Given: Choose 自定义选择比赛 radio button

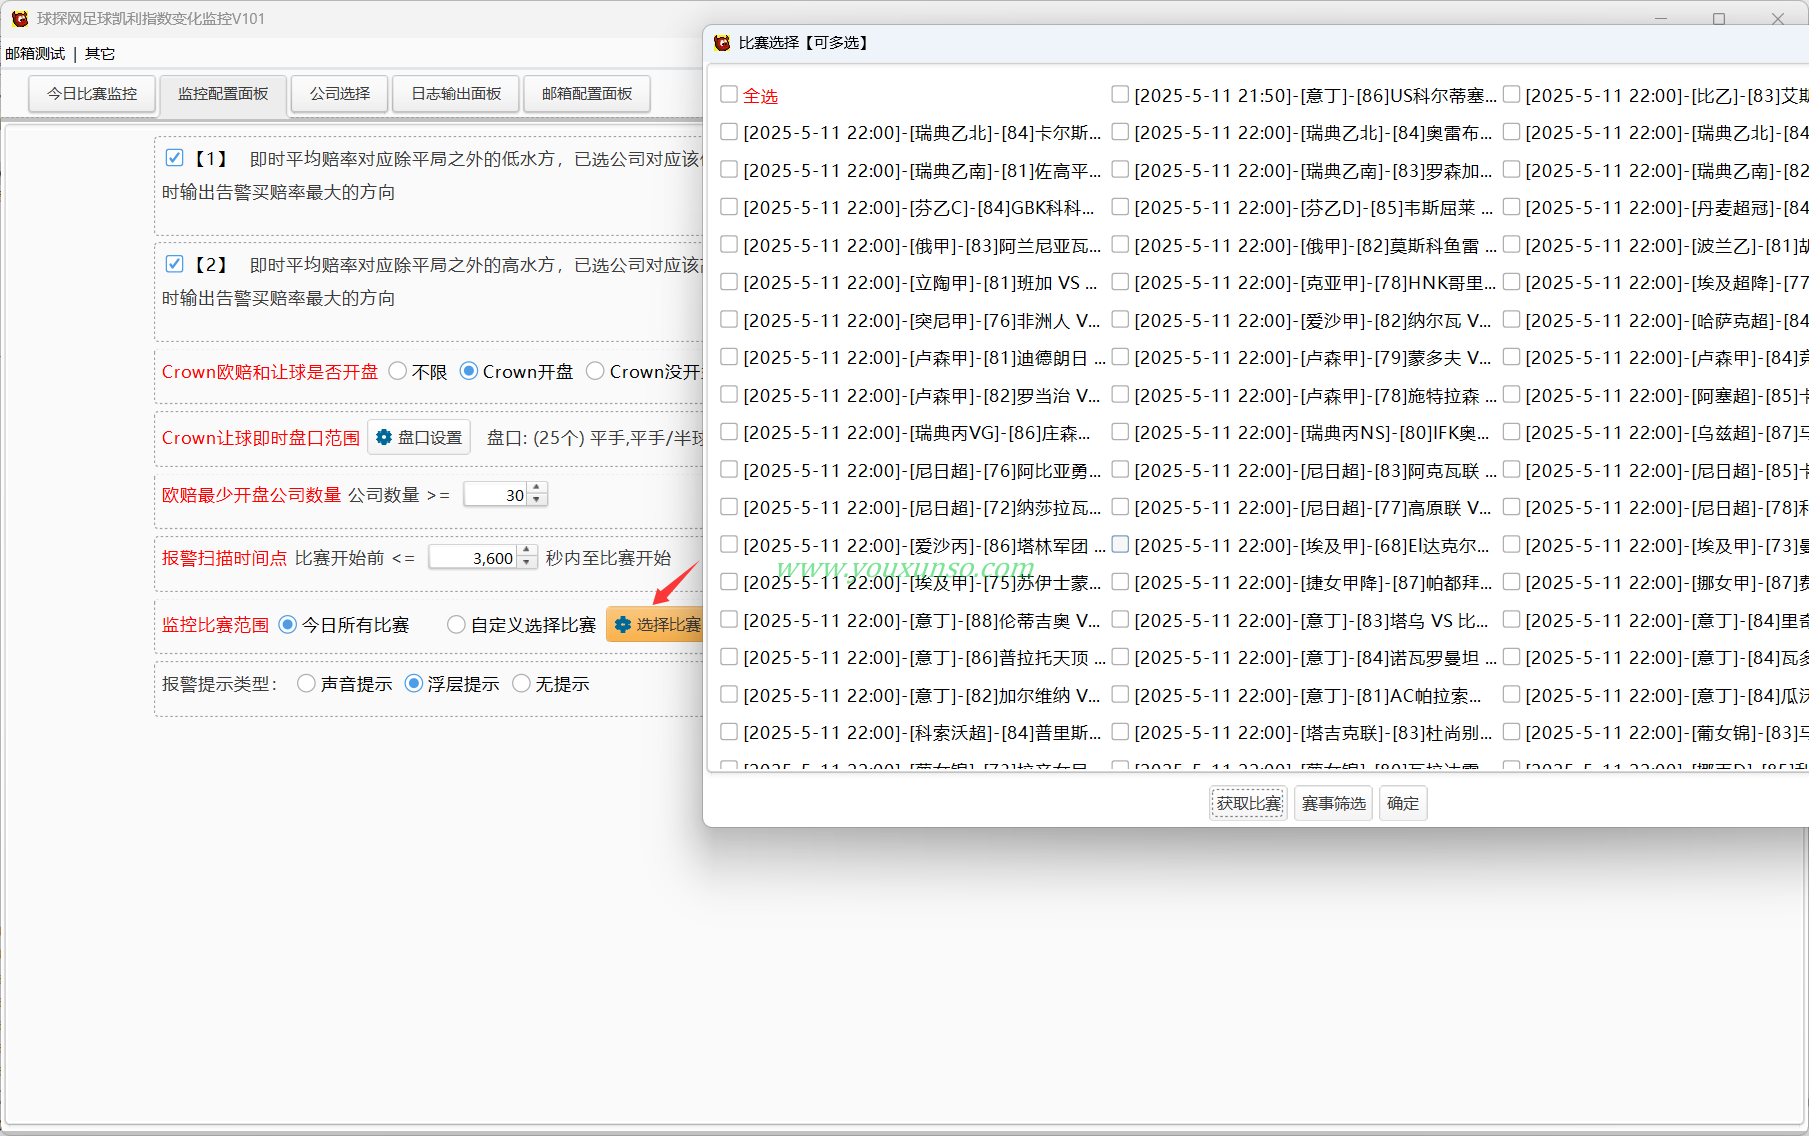Looking at the screenshot, I should (x=456, y=624).
